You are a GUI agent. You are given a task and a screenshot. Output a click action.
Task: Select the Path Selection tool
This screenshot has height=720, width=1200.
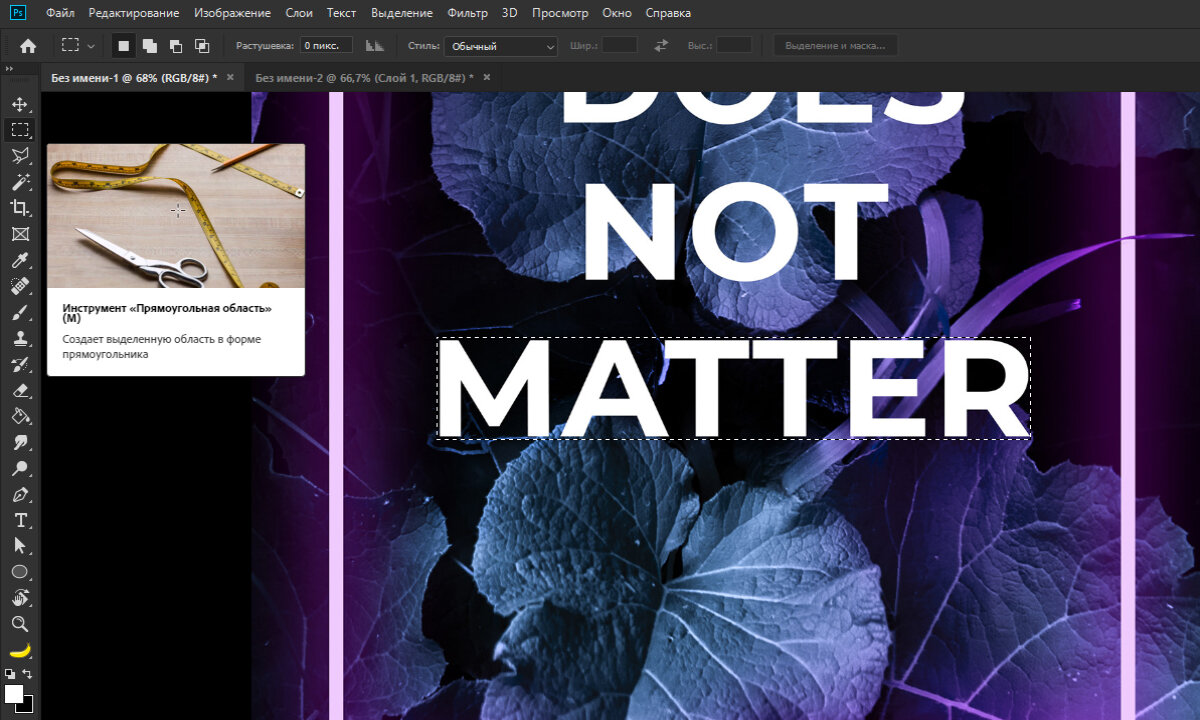tap(19, 546)
